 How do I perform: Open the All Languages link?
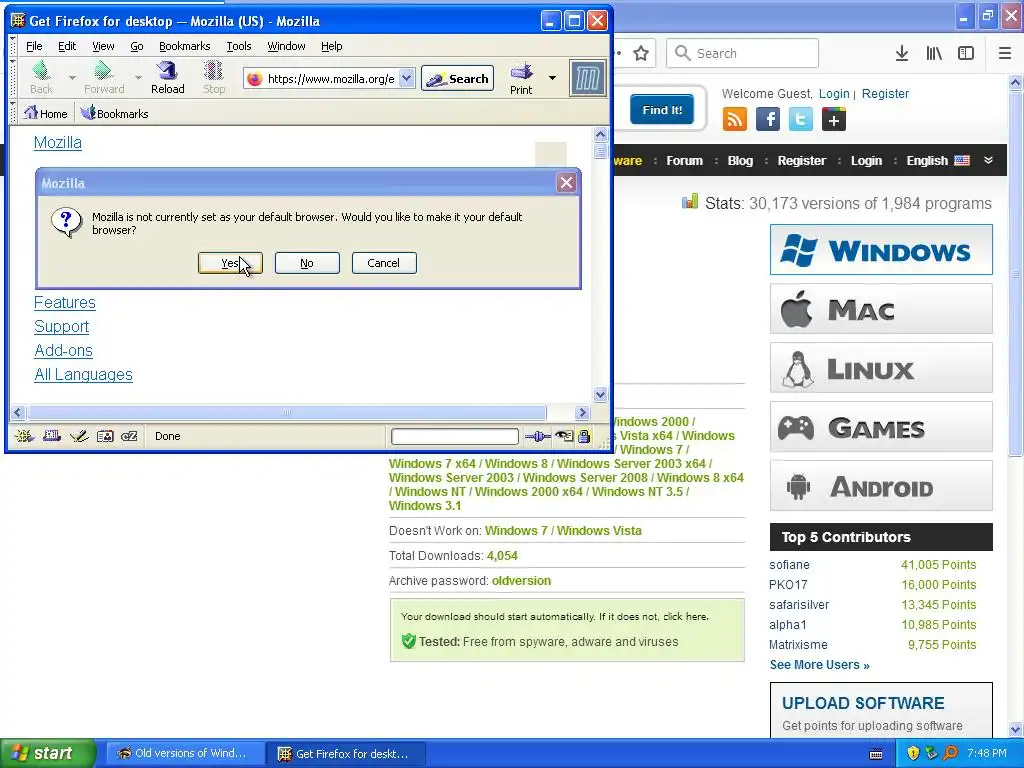tap(83, 375)
